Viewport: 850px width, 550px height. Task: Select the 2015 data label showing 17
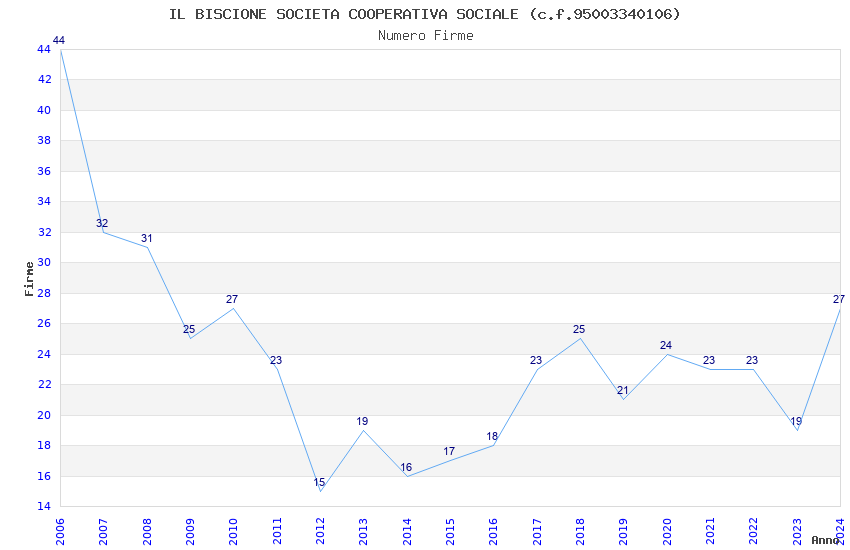449,451
